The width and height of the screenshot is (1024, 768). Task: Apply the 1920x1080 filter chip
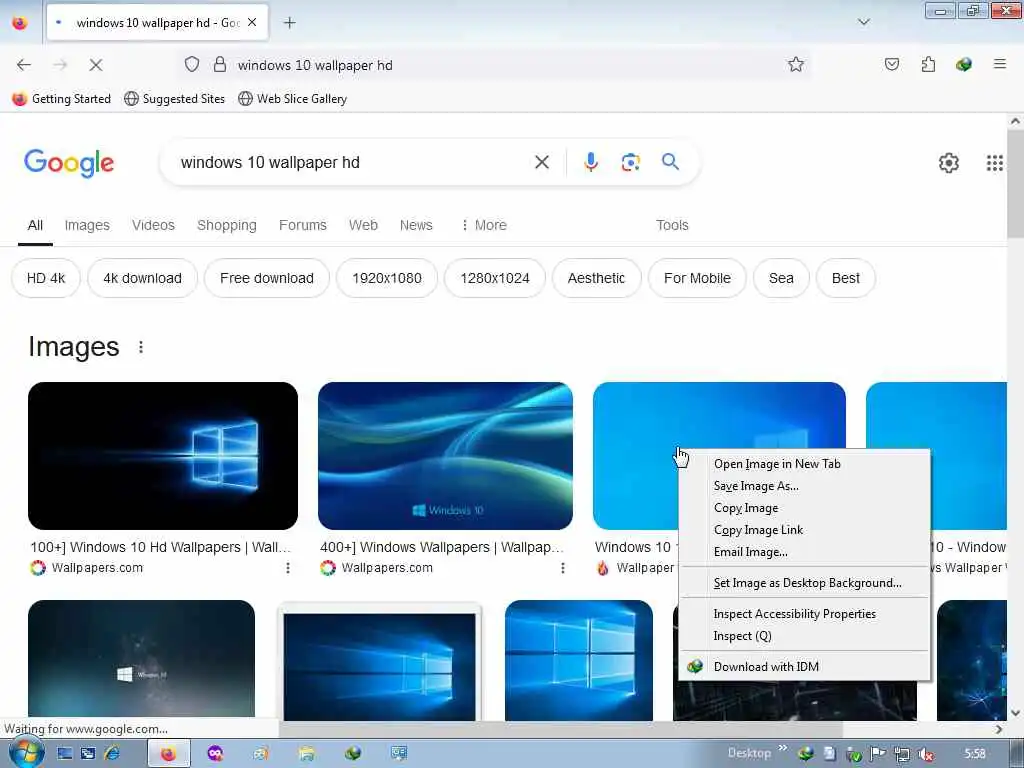pos(387,278)
